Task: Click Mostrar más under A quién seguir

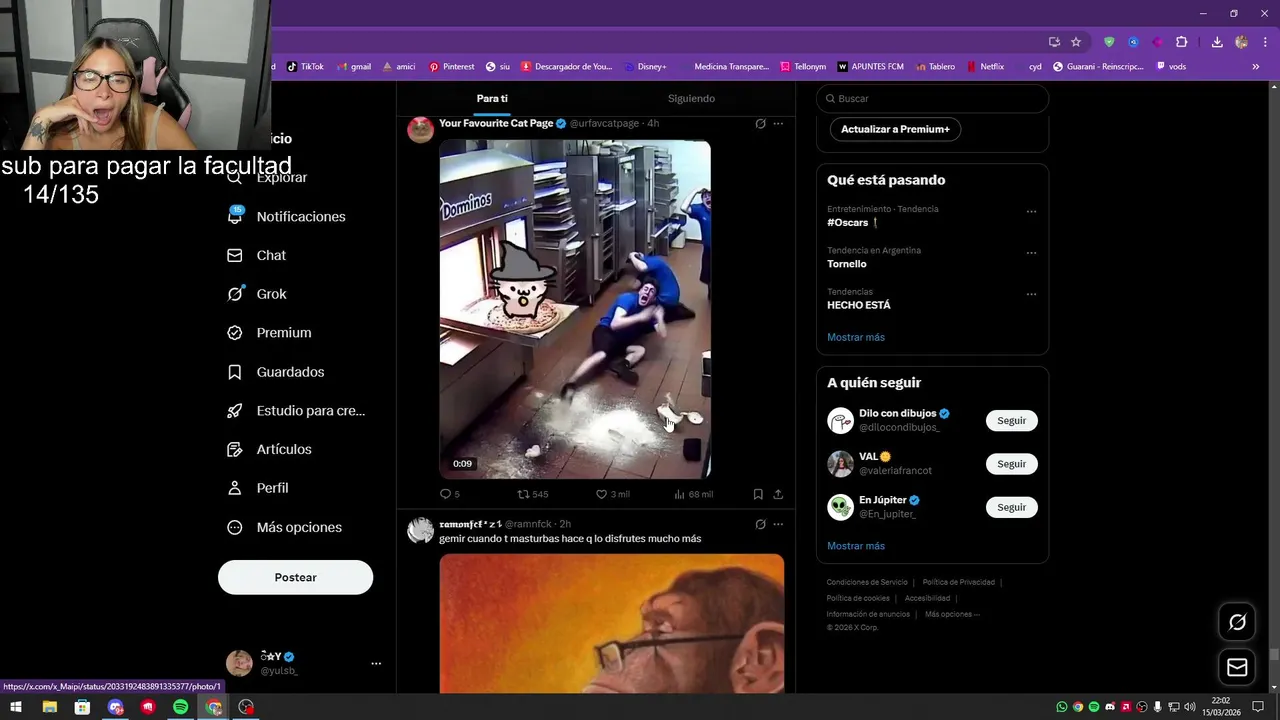Action: [856, 546]
